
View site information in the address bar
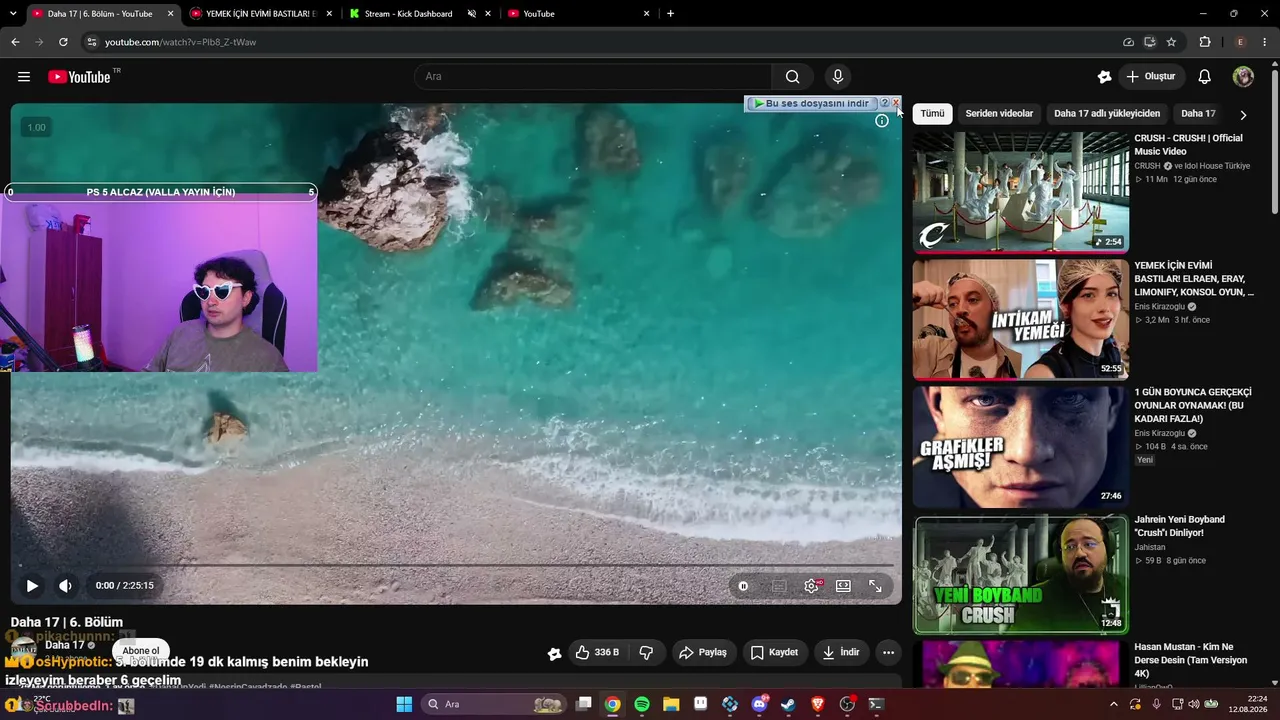[92, 42]
